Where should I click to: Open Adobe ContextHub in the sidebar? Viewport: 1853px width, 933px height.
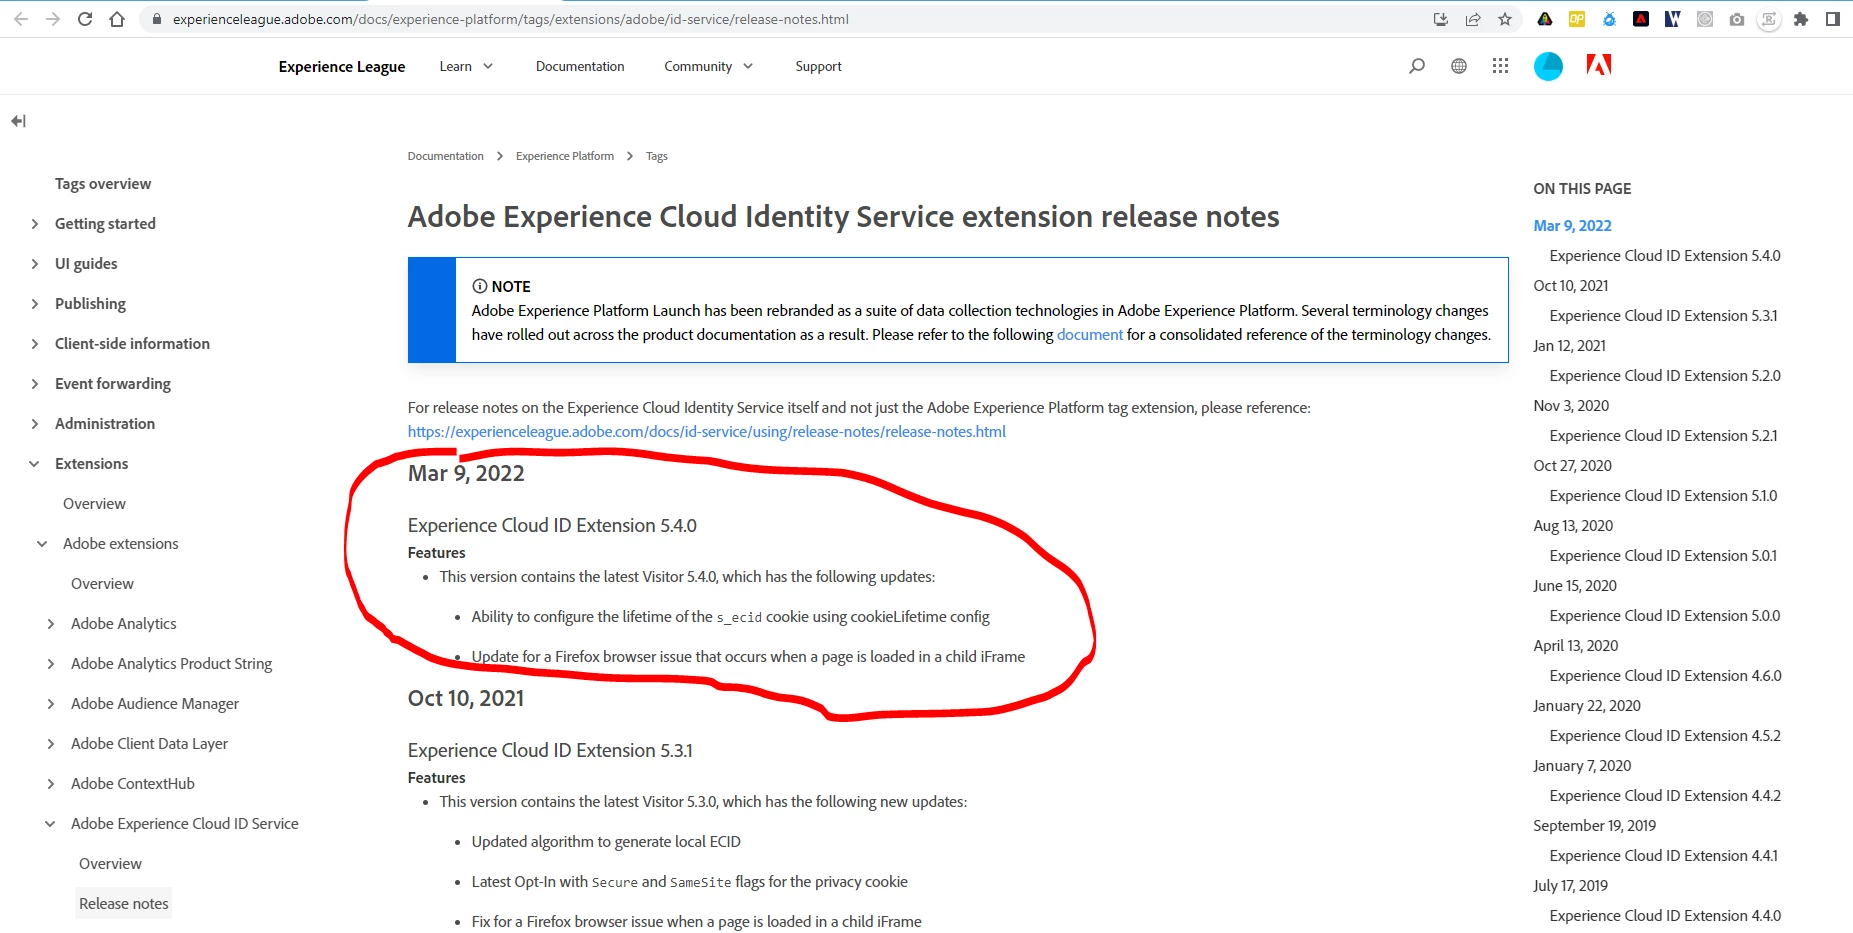tap(133, 784)
